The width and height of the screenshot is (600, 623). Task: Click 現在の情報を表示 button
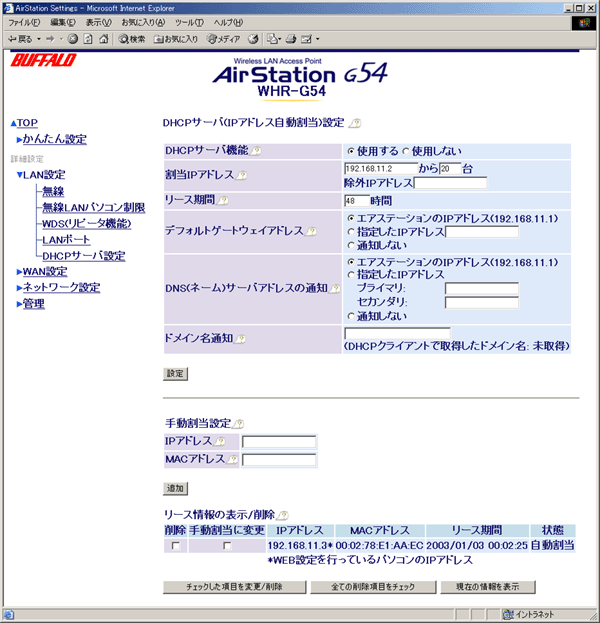pos(488,587)
